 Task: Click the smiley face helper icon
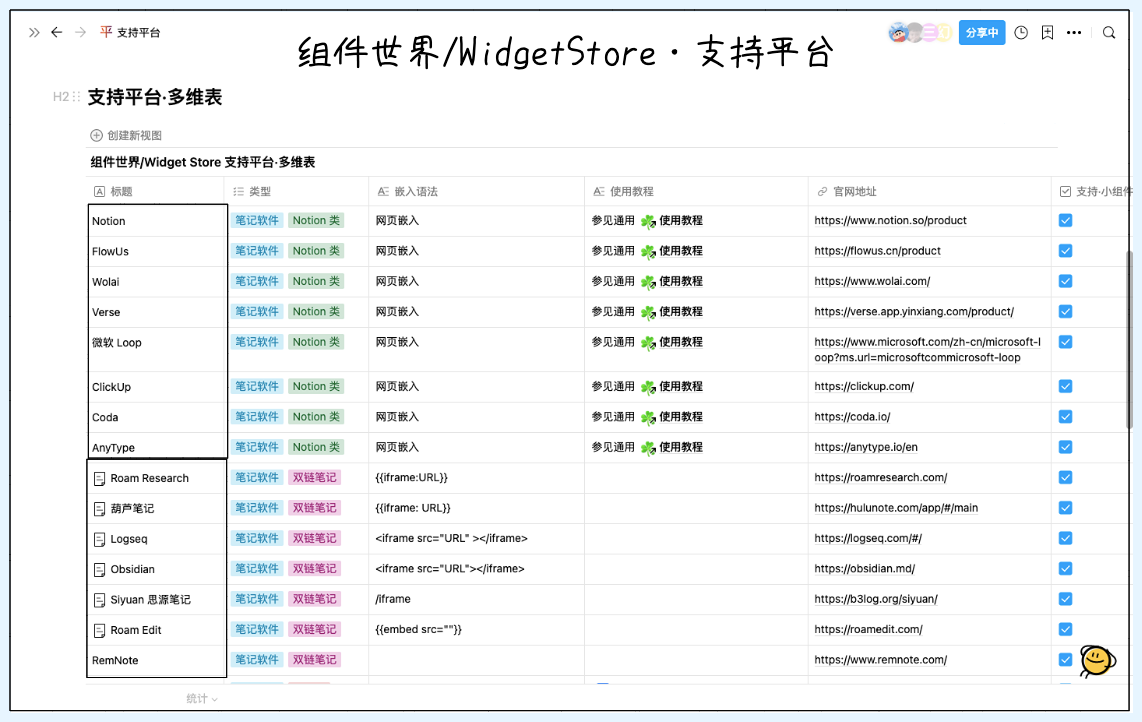click(1097, 660)
